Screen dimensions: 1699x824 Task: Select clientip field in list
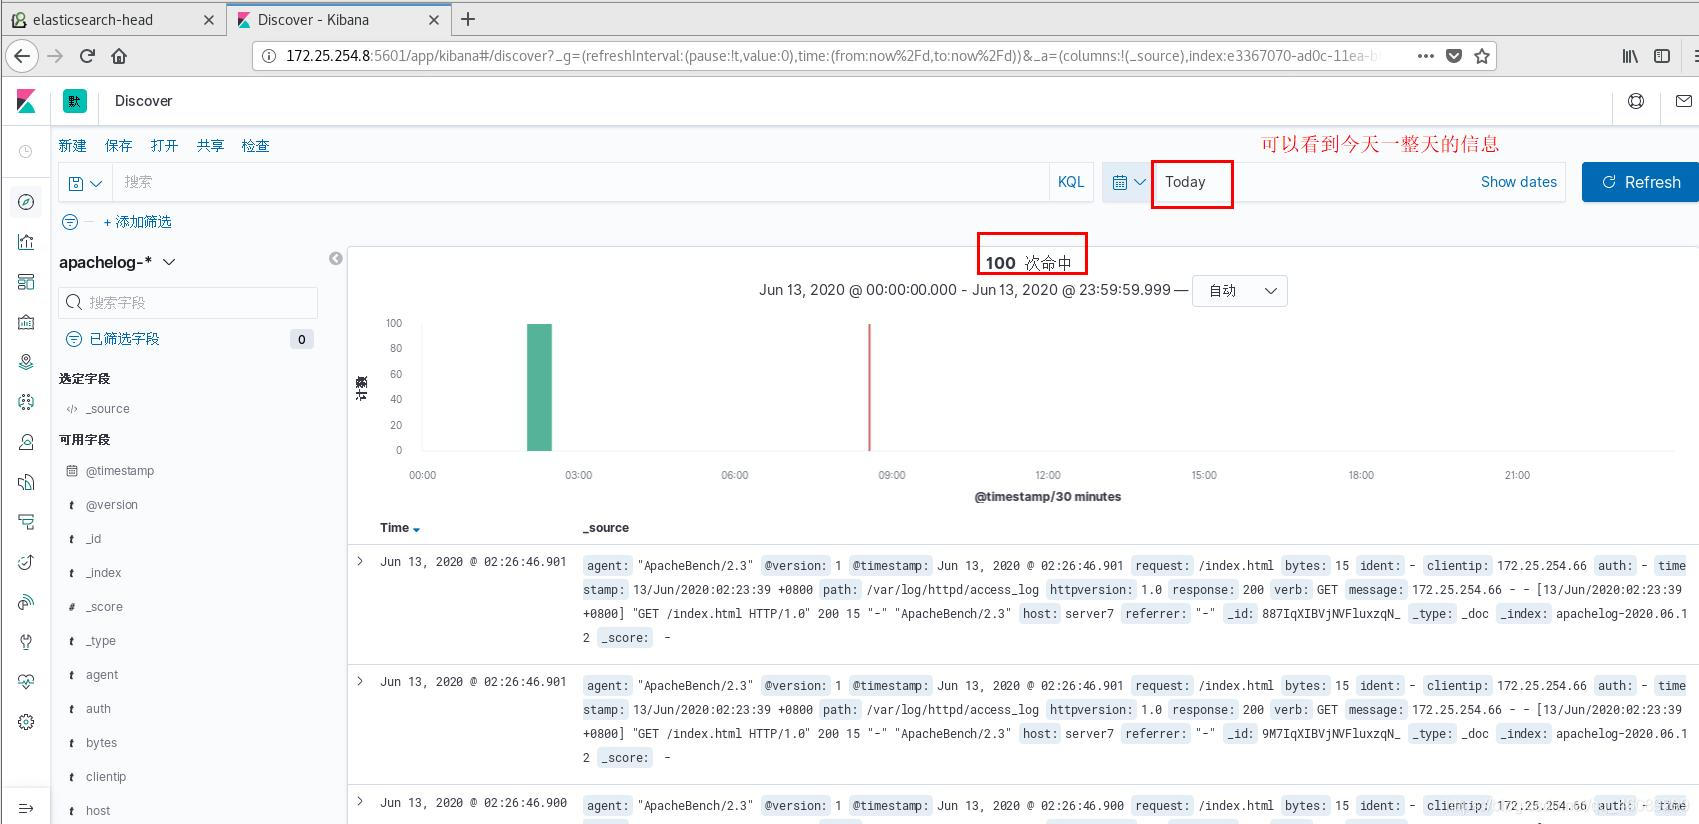106,777
